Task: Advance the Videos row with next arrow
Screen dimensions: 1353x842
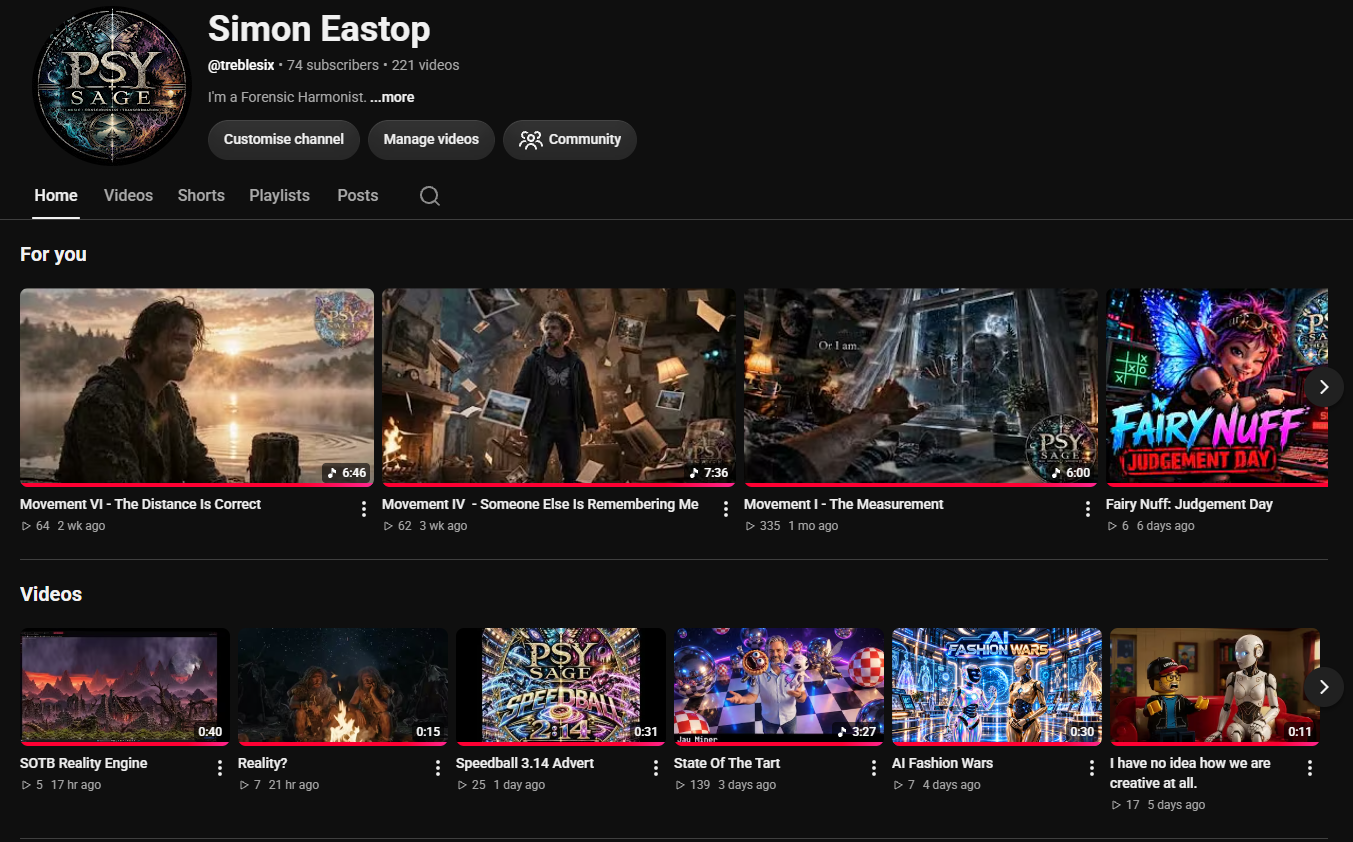Action: (x=1324, y=687)
